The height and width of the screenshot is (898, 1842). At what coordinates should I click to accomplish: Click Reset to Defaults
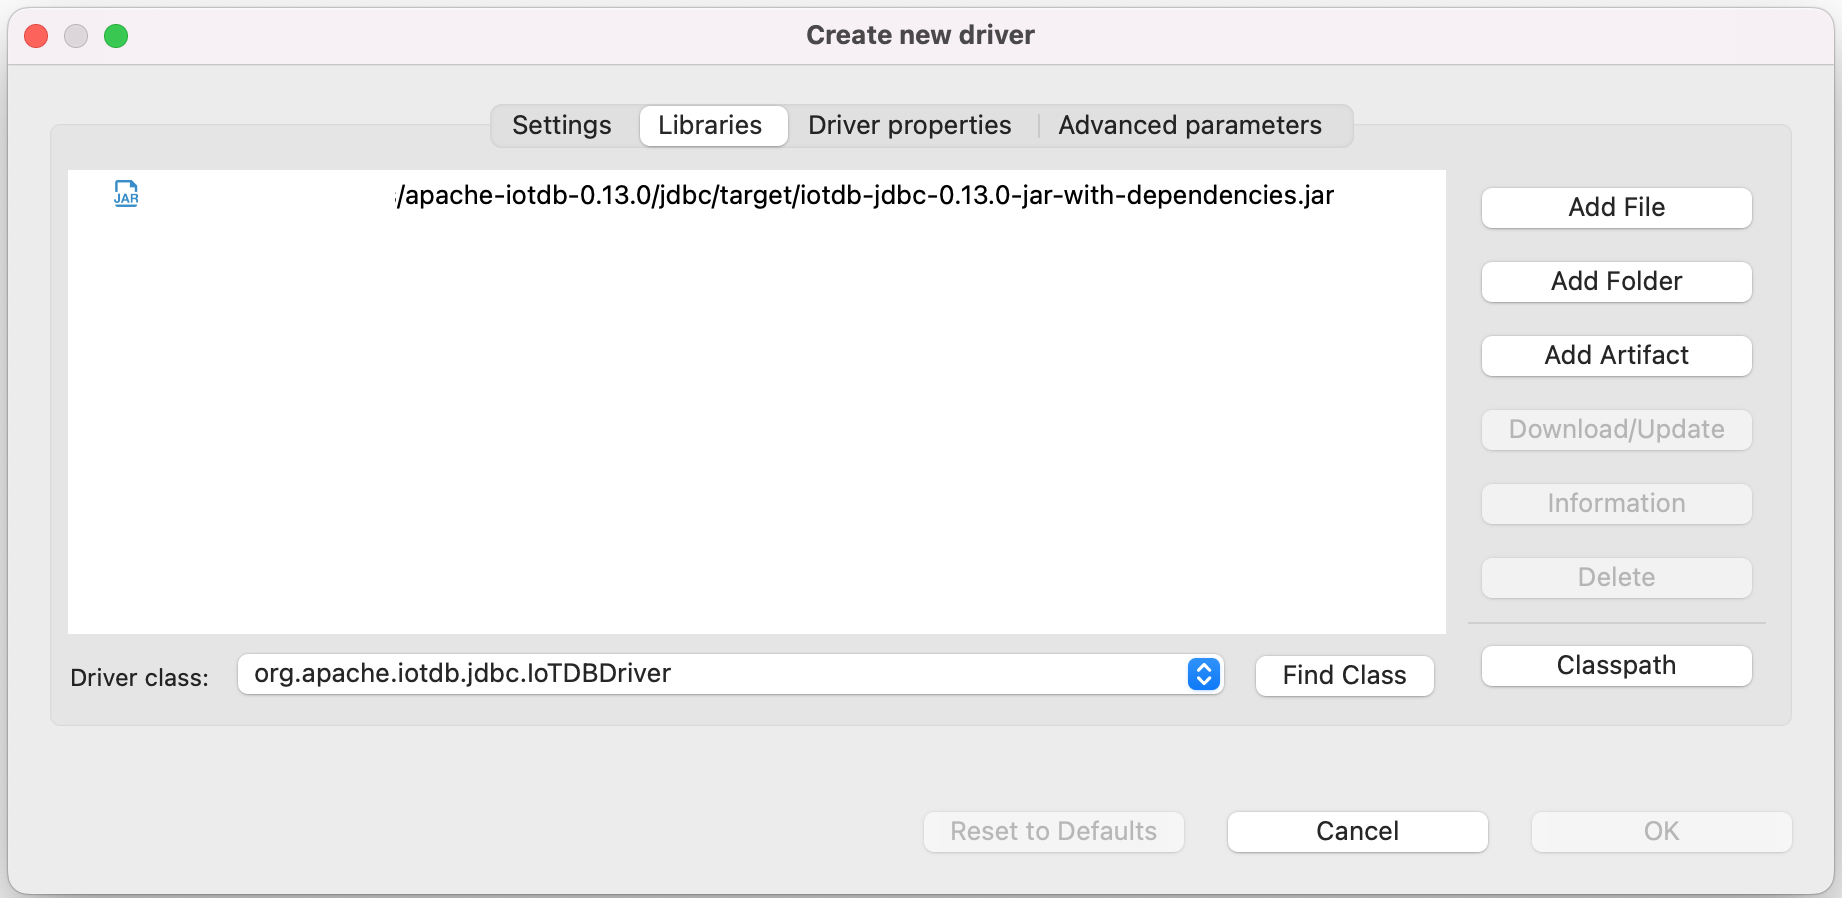point(1053,832)
